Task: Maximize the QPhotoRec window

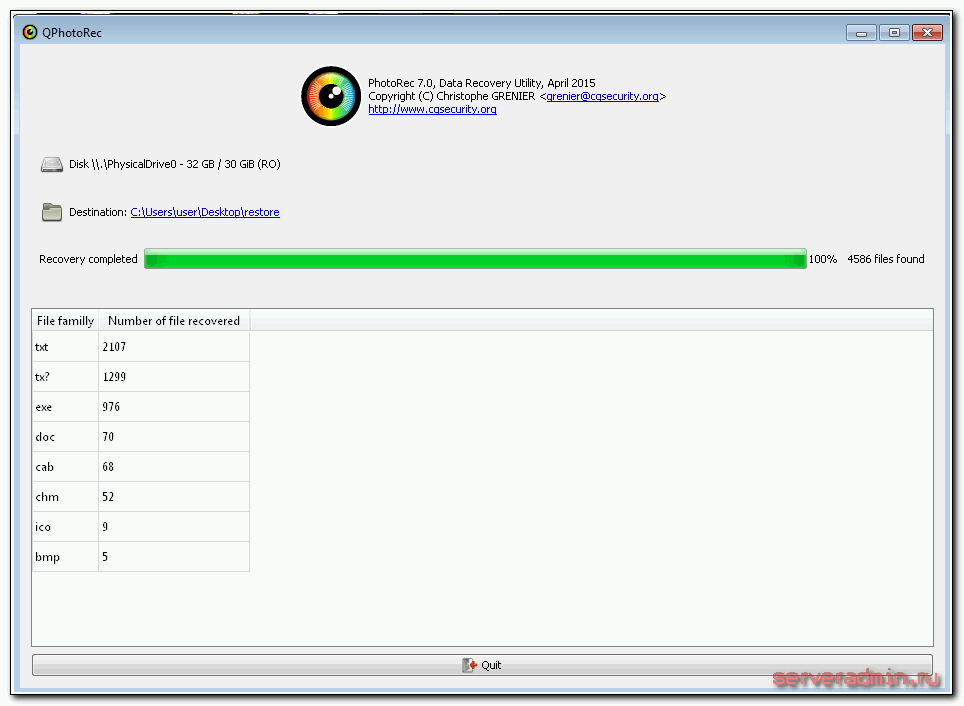Action: (894, 33)
